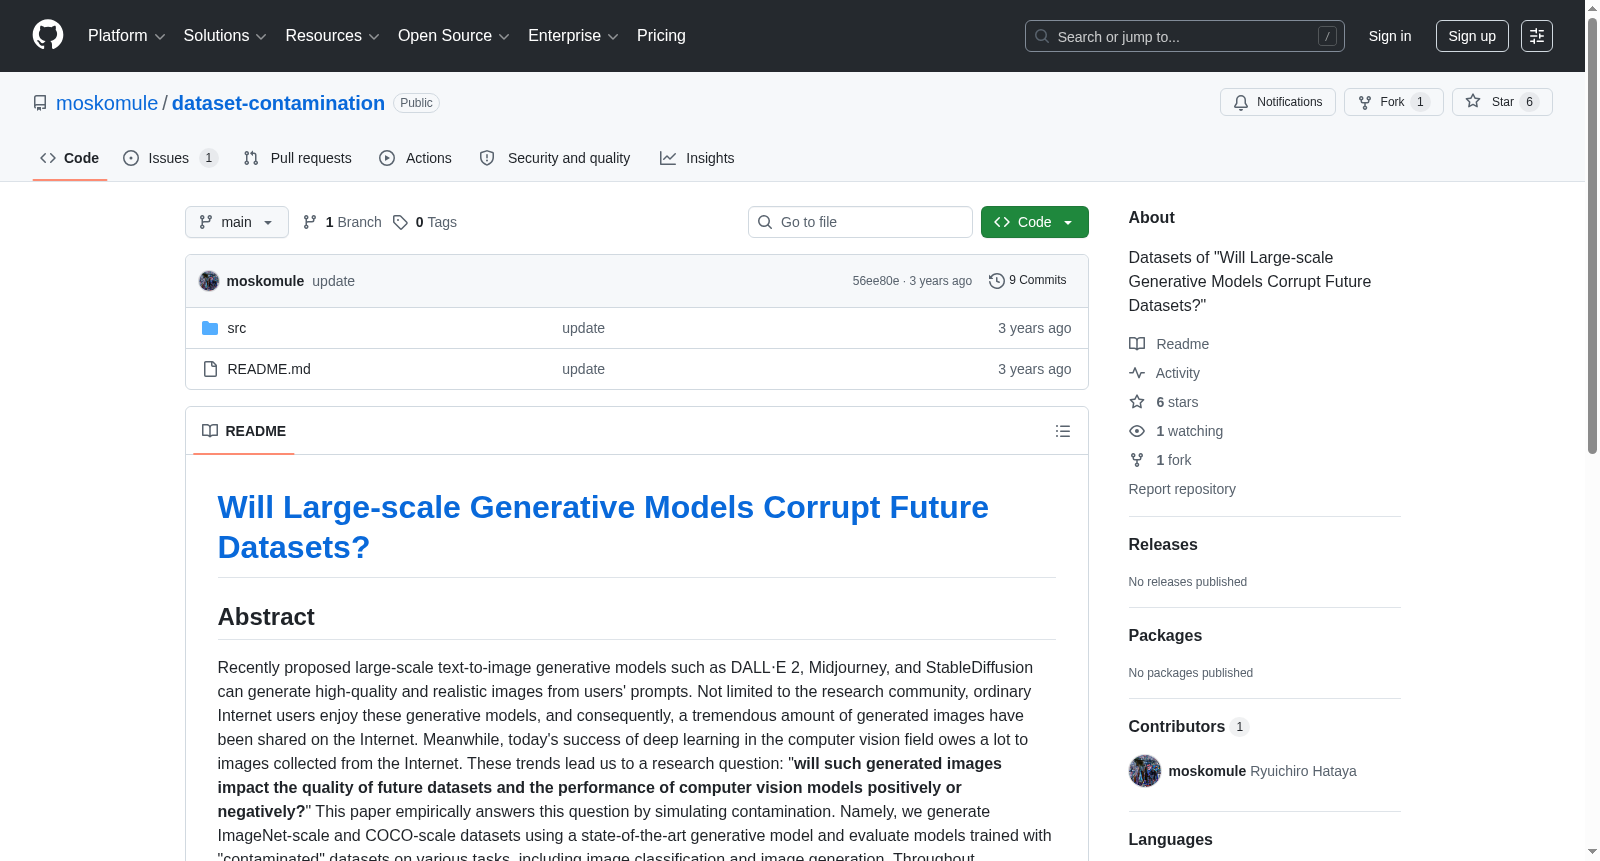Expand the Resources menu
The width and height of the screenshot is (1600, 861).
[332, 36]
